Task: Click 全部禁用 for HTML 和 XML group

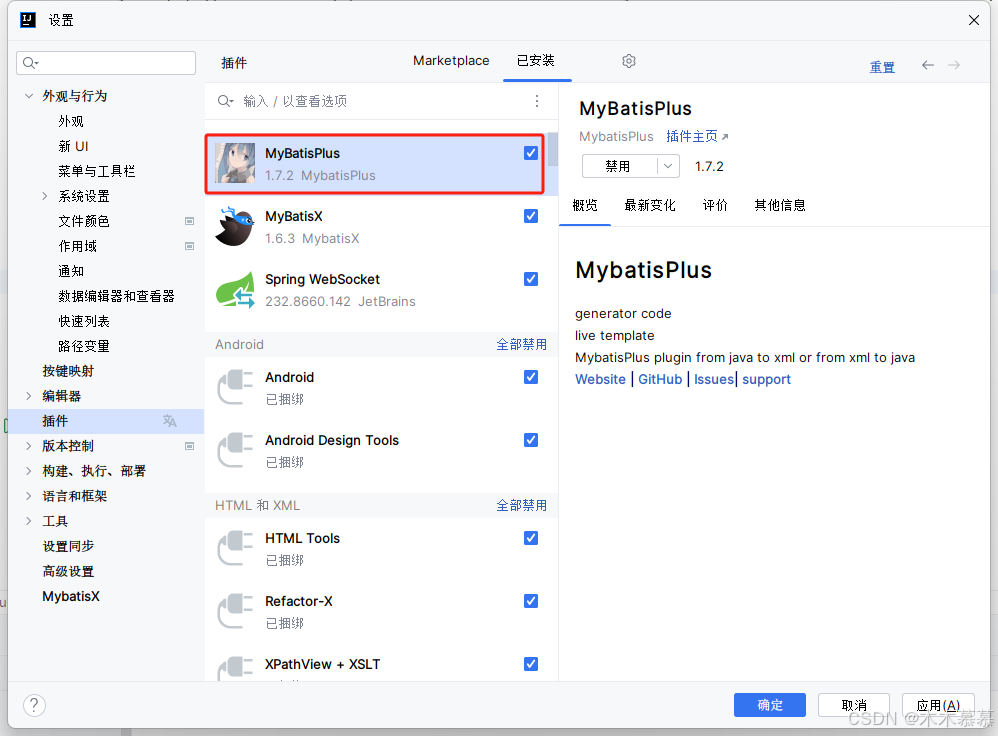Action: tap(521, 506)
